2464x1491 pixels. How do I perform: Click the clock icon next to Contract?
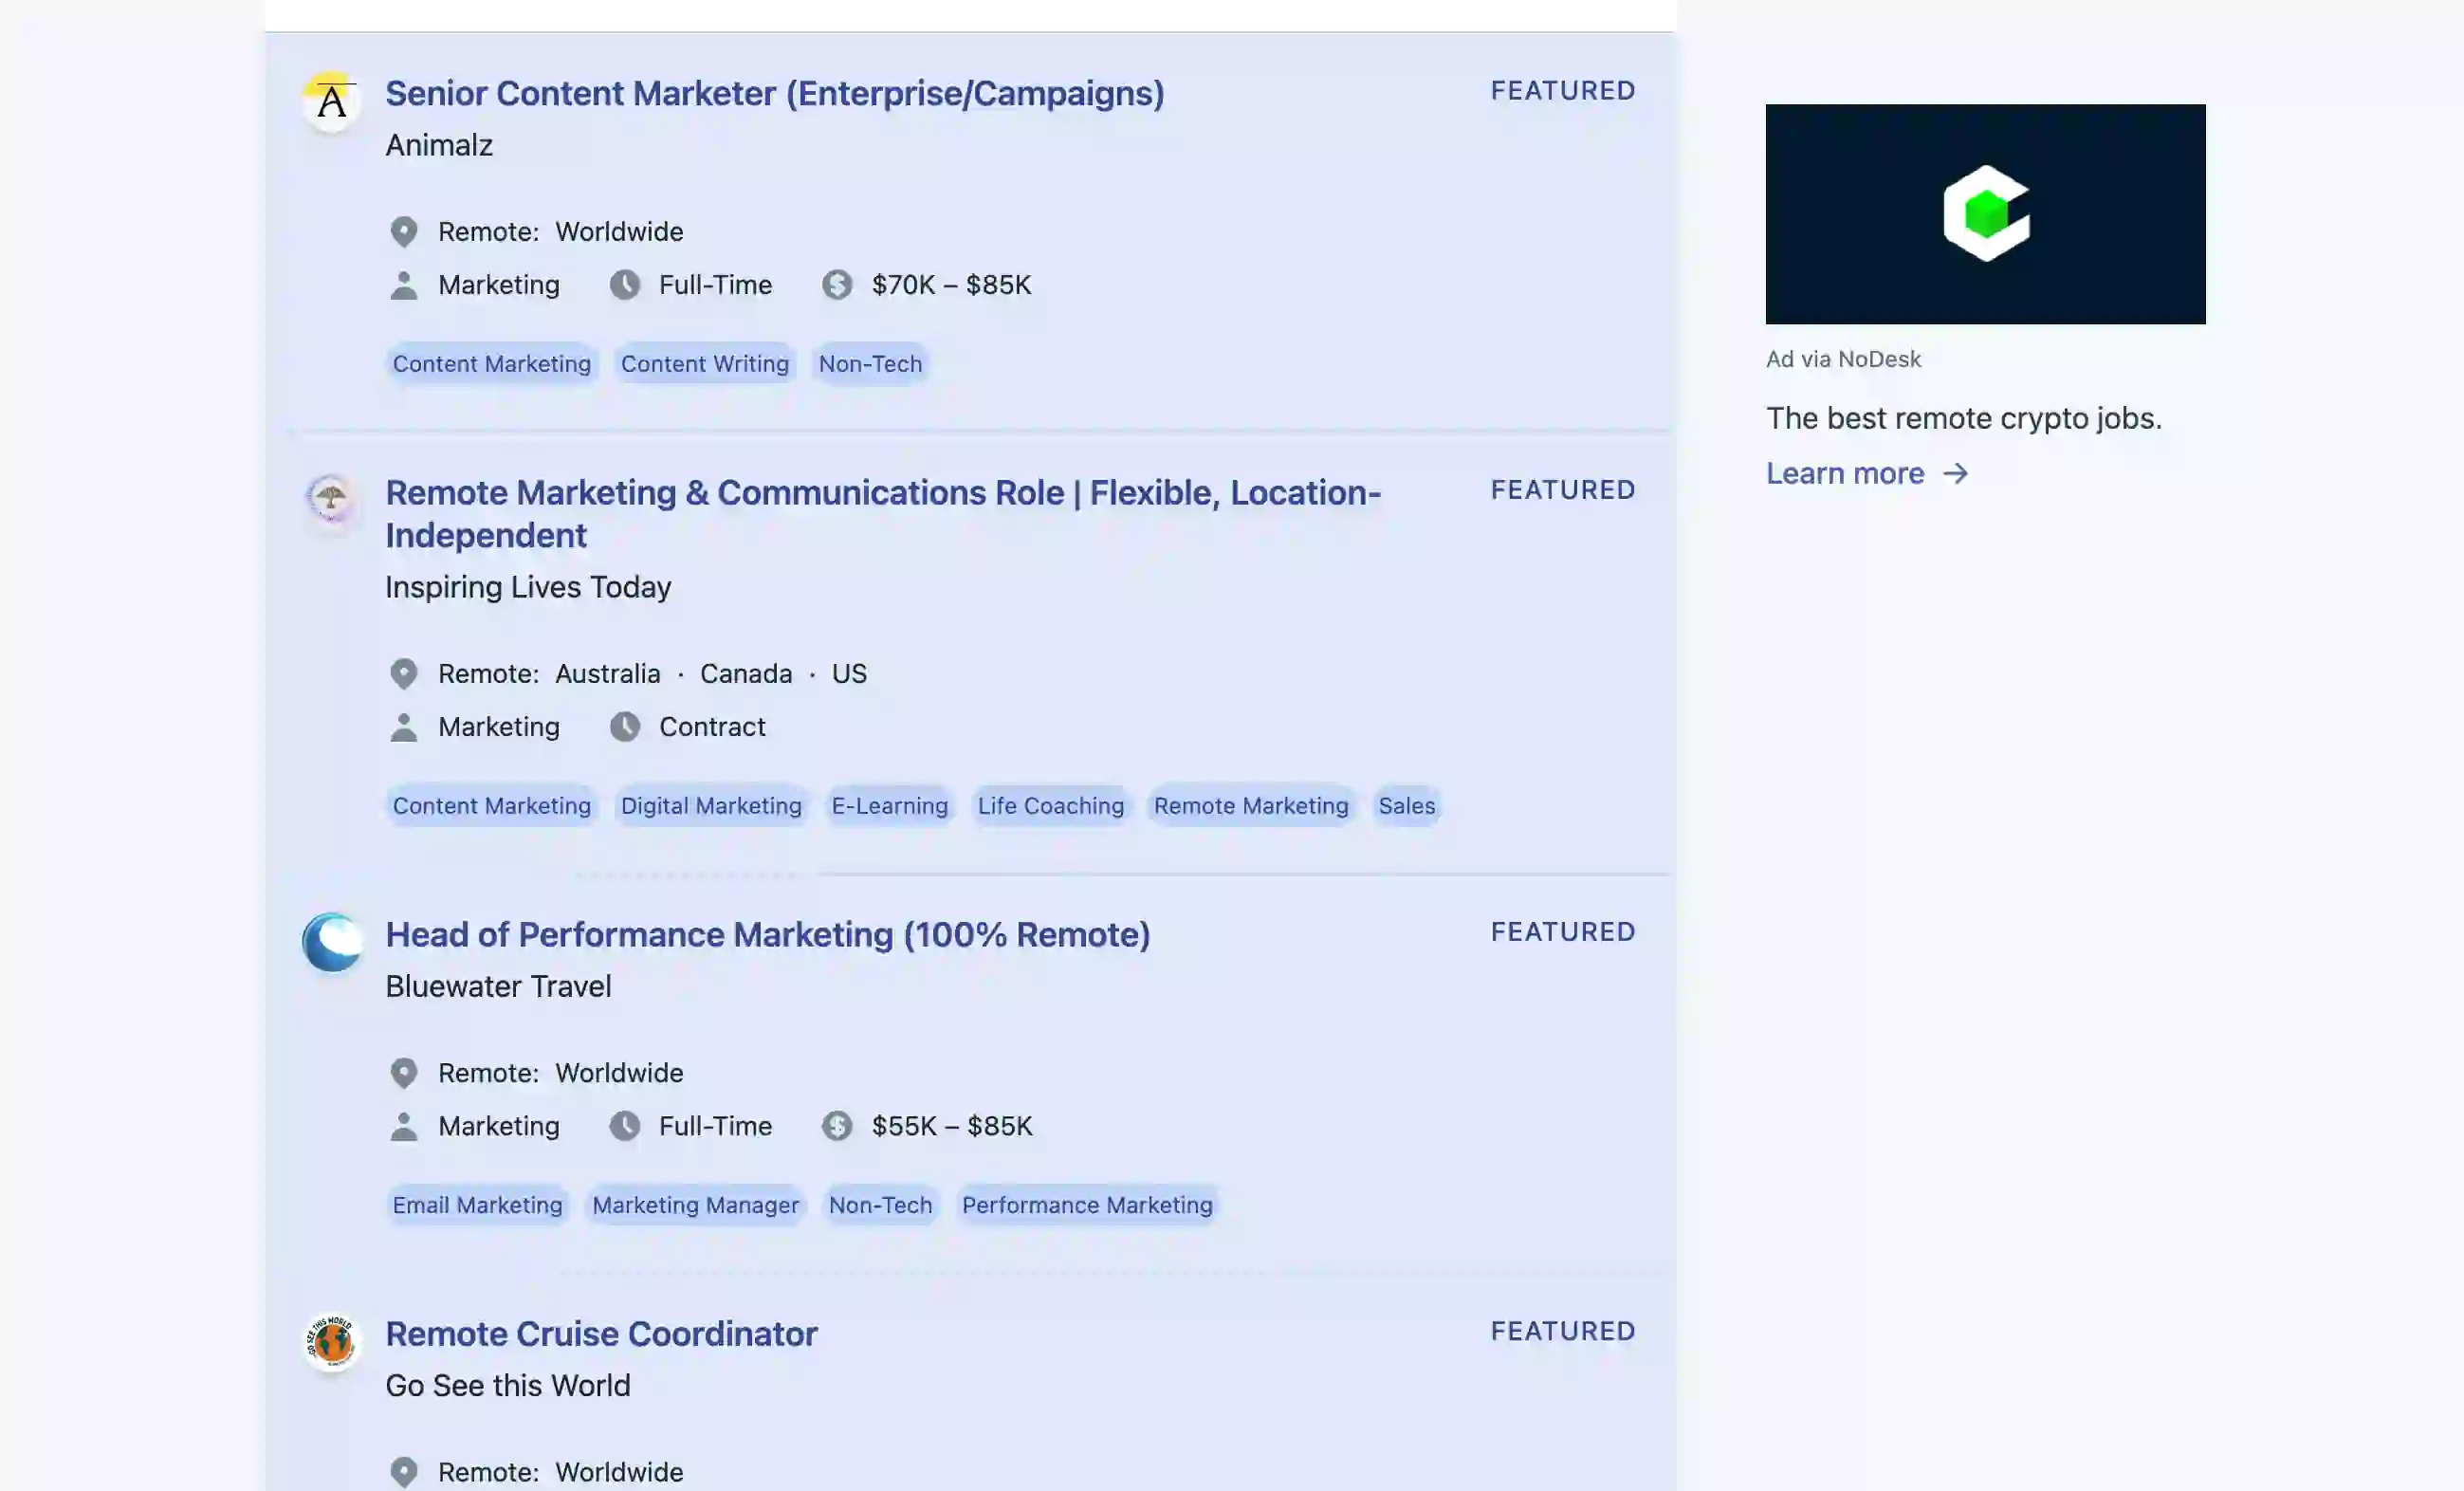625,727
